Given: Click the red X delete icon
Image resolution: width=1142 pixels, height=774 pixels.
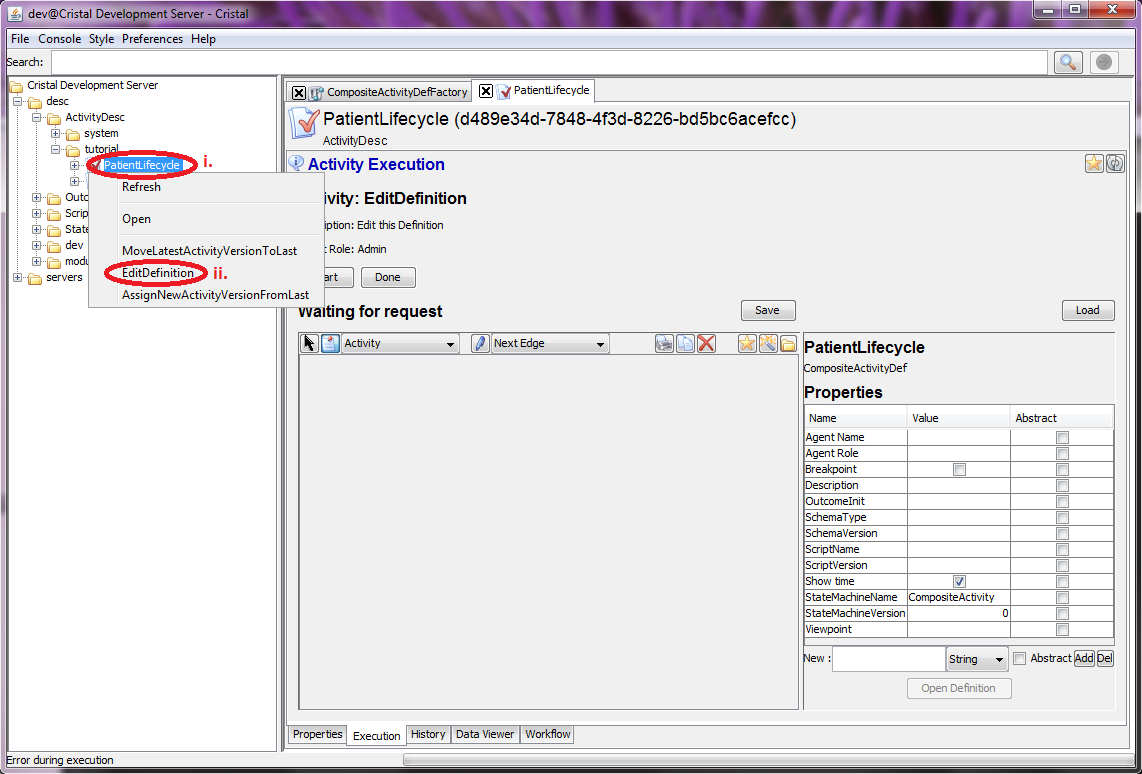Looking at the screenshot, I should pyautogui.click(x=706, y=343).
